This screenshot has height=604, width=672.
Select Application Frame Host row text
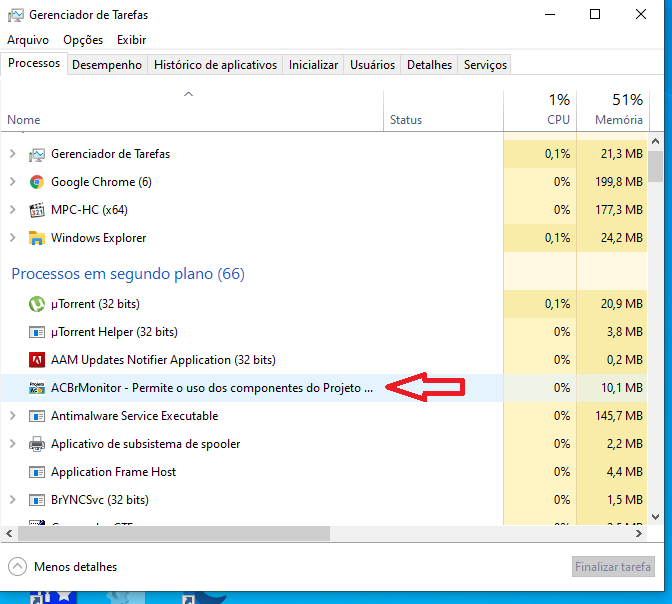click(113, 472)
